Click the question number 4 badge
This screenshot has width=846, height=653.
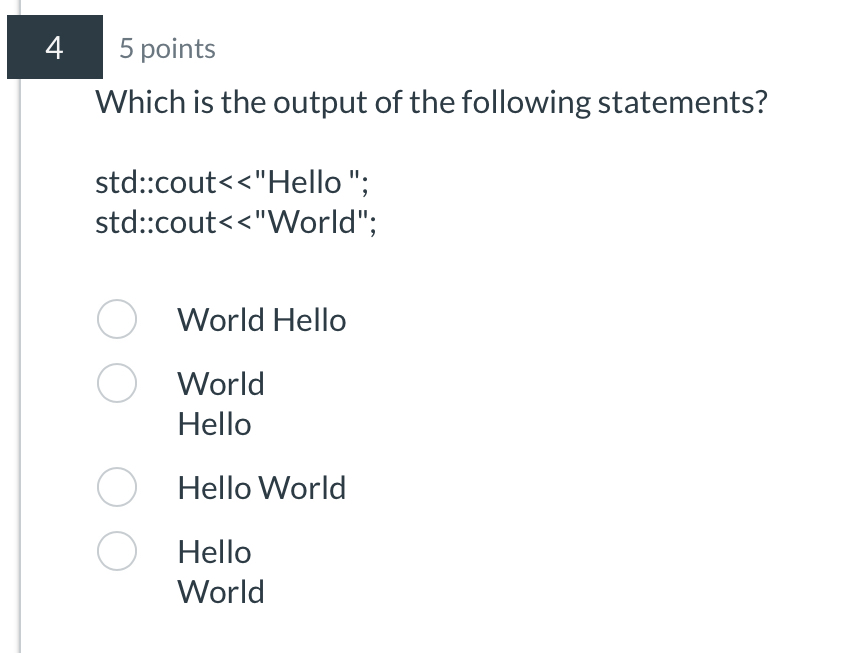(54, 47)
